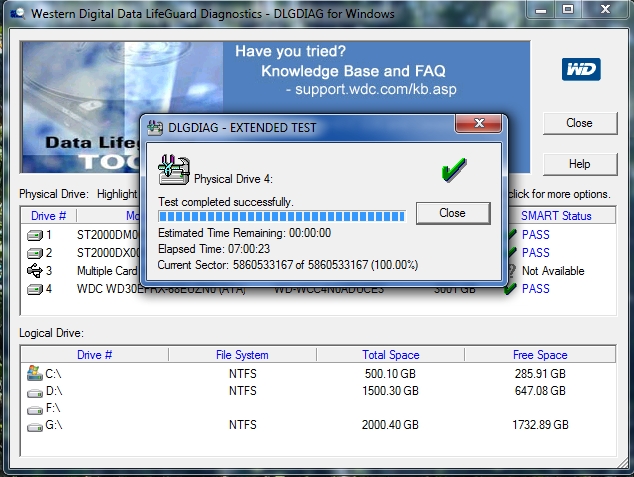Click the D:\ drive icon
634x477 pixels.
[35, 393]
